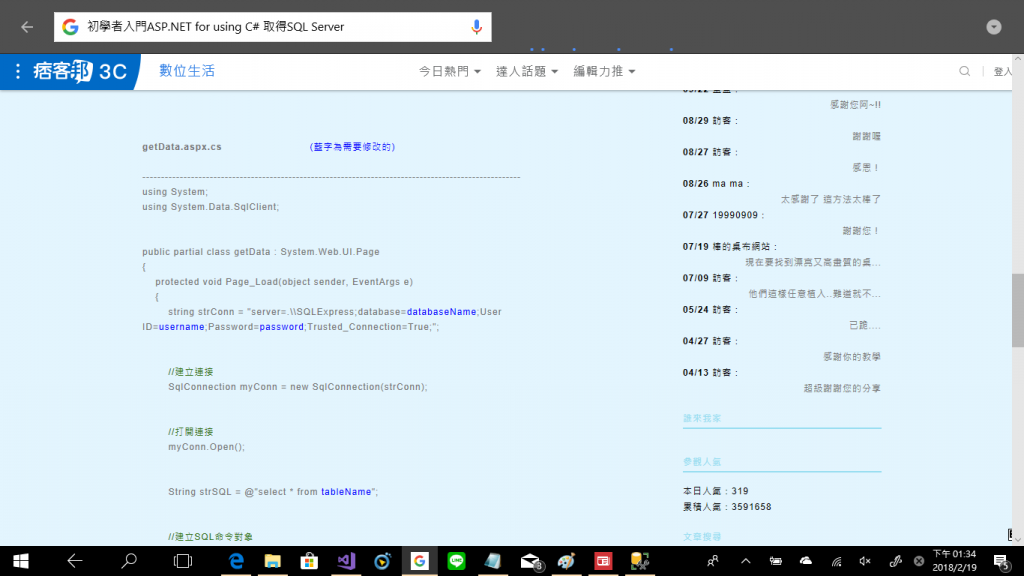
Task: Open OneDrive cloud tray icon
Action: (806, 561)
